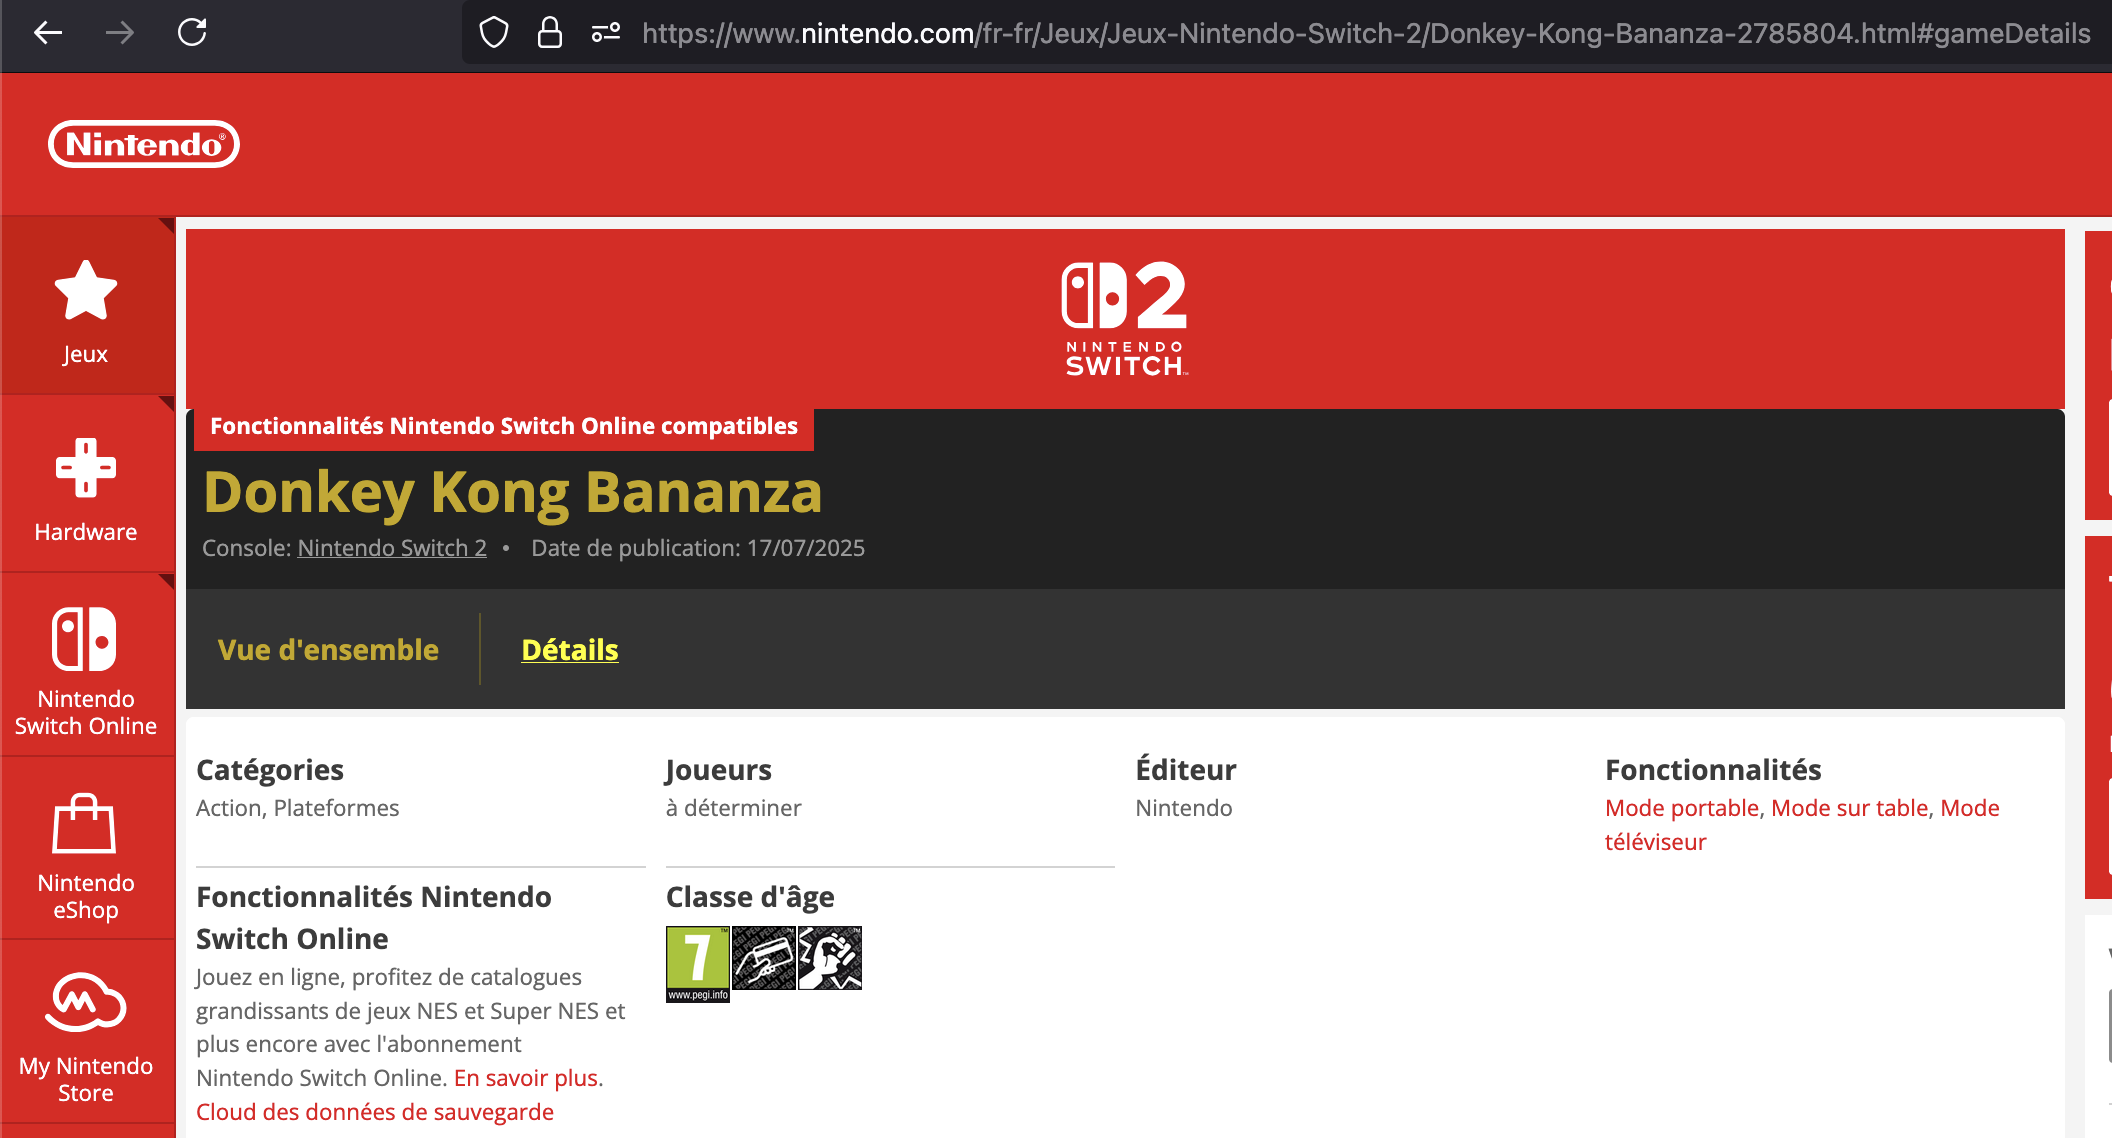Open the My Nintendo Store sidebar item
The width and height of the screenshot is (2112, 1138).
click(87, 1032)
